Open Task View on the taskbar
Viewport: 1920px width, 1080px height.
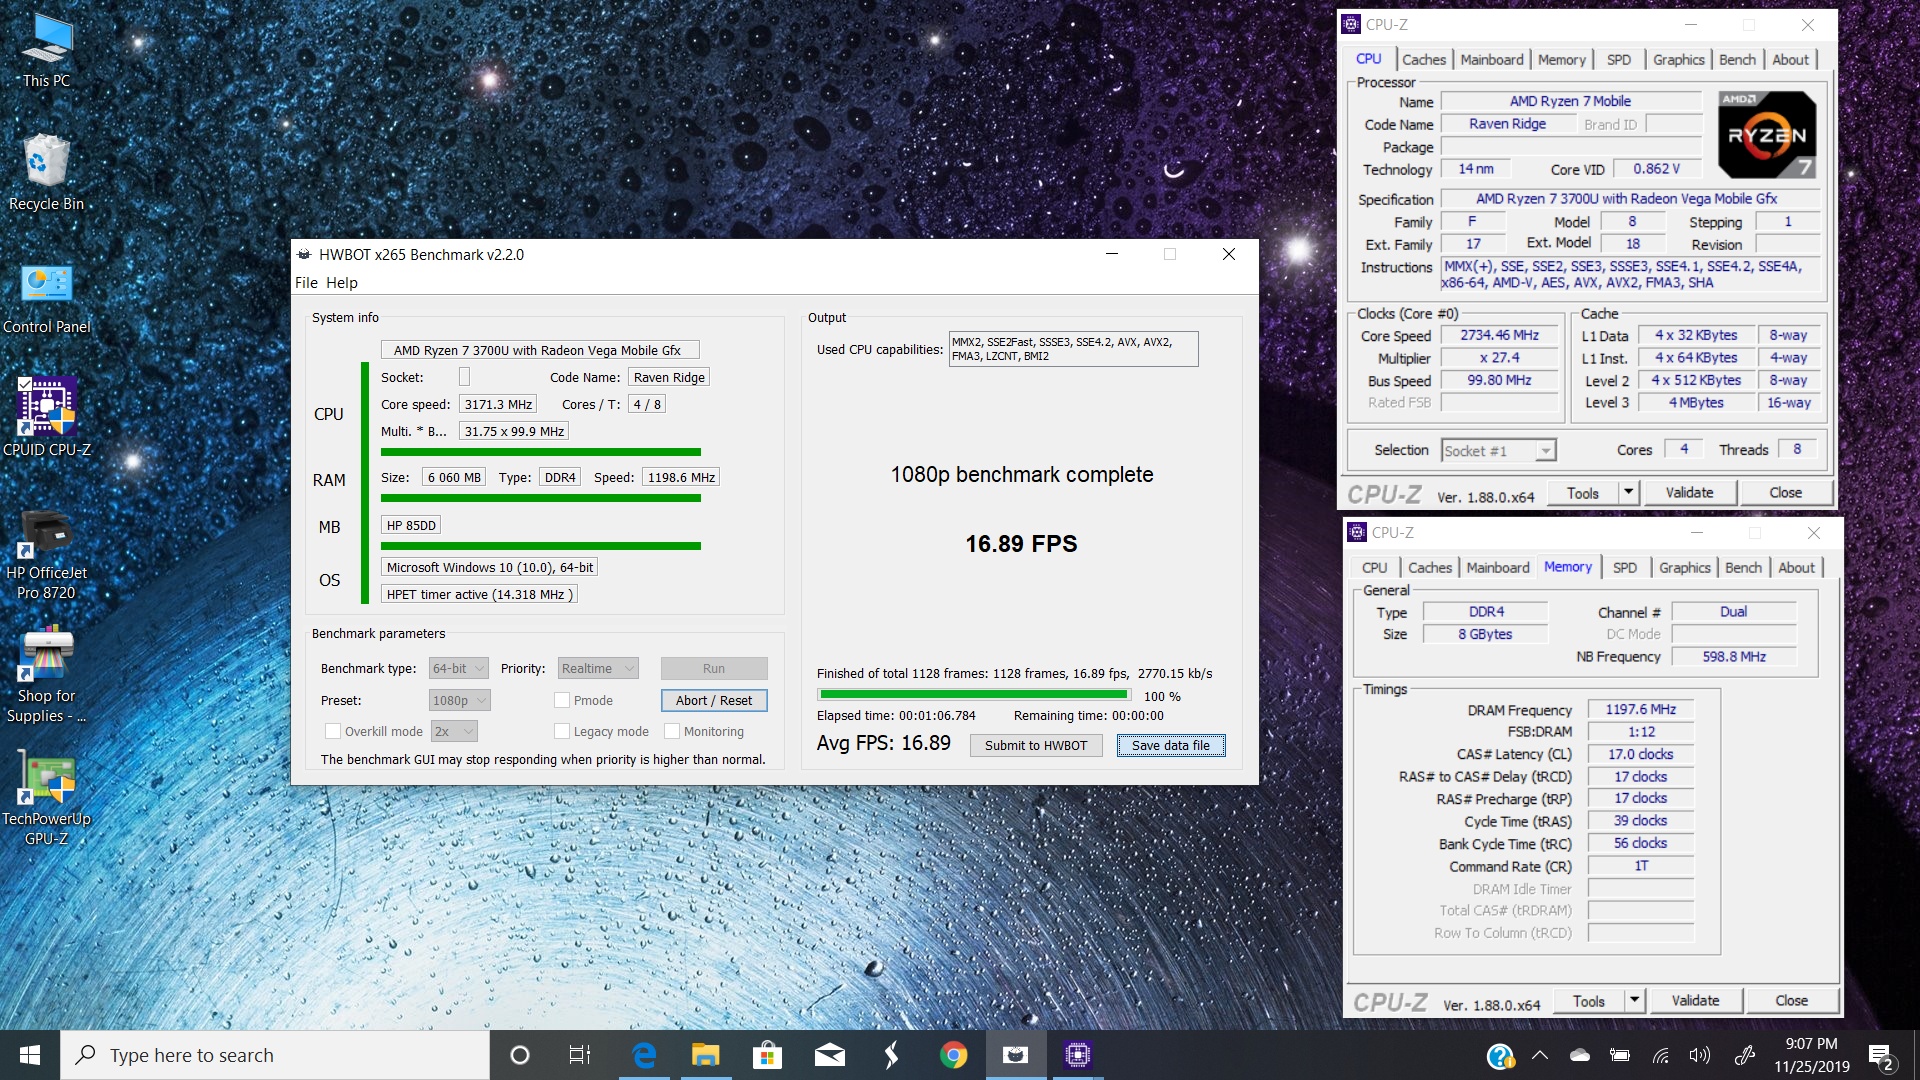580,1055
